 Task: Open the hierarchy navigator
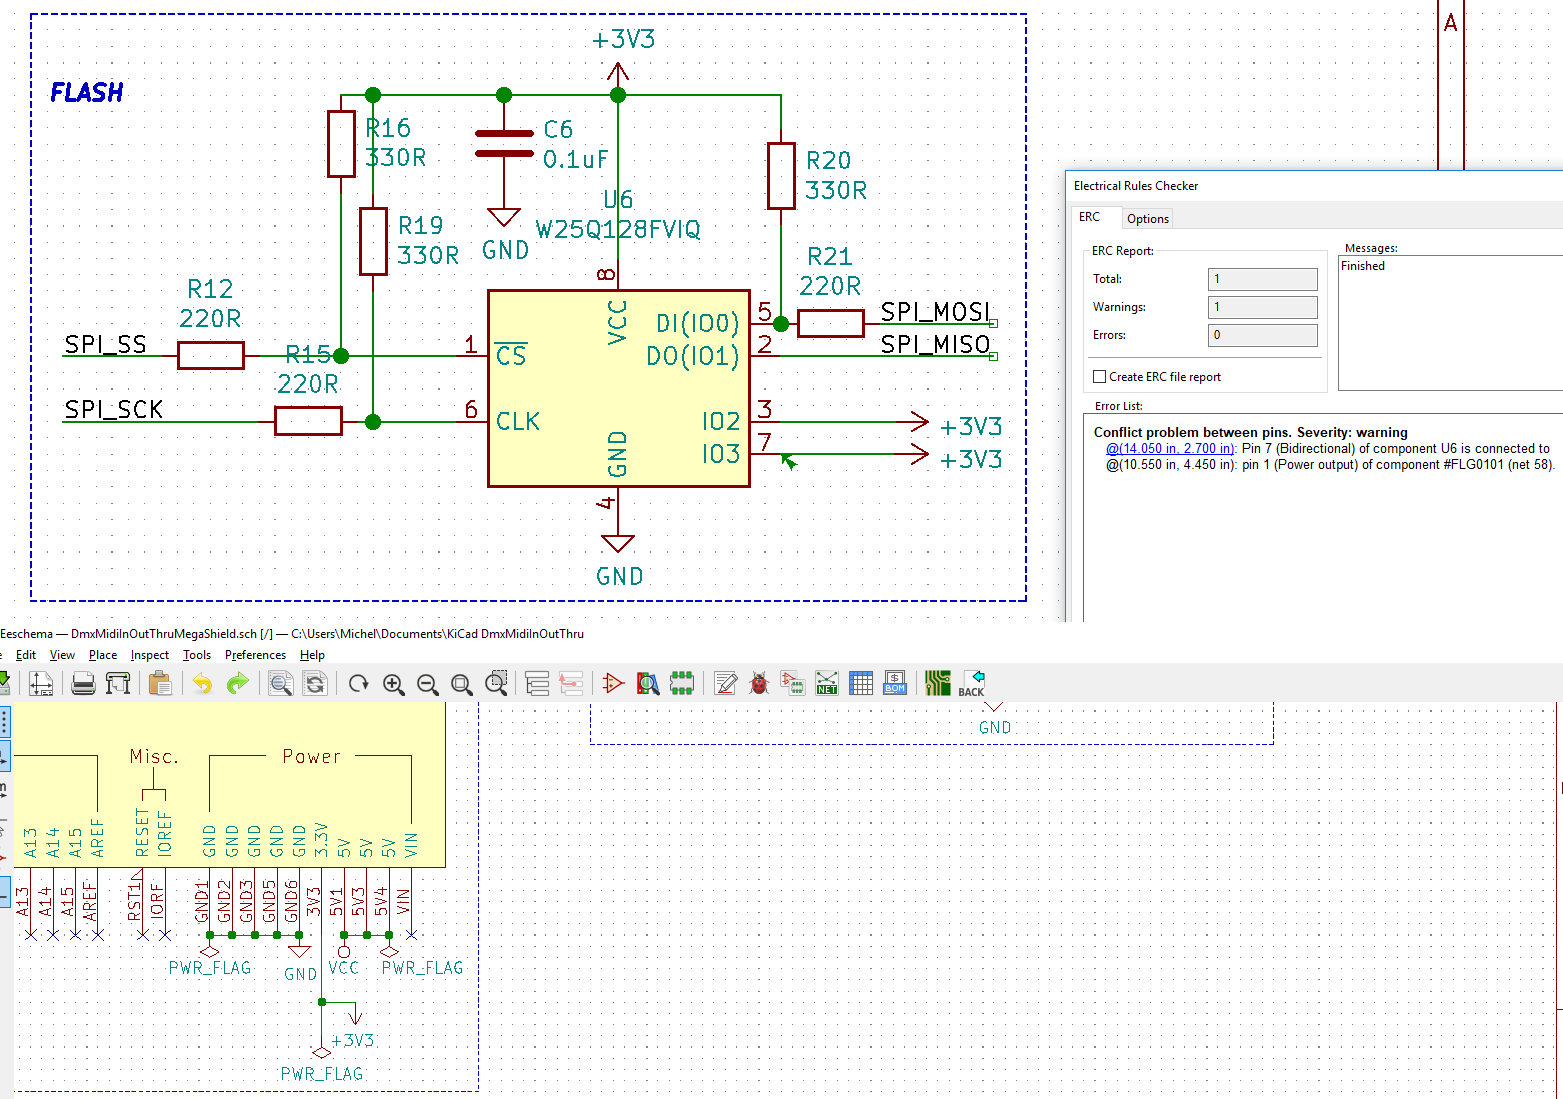click(537, 684)
